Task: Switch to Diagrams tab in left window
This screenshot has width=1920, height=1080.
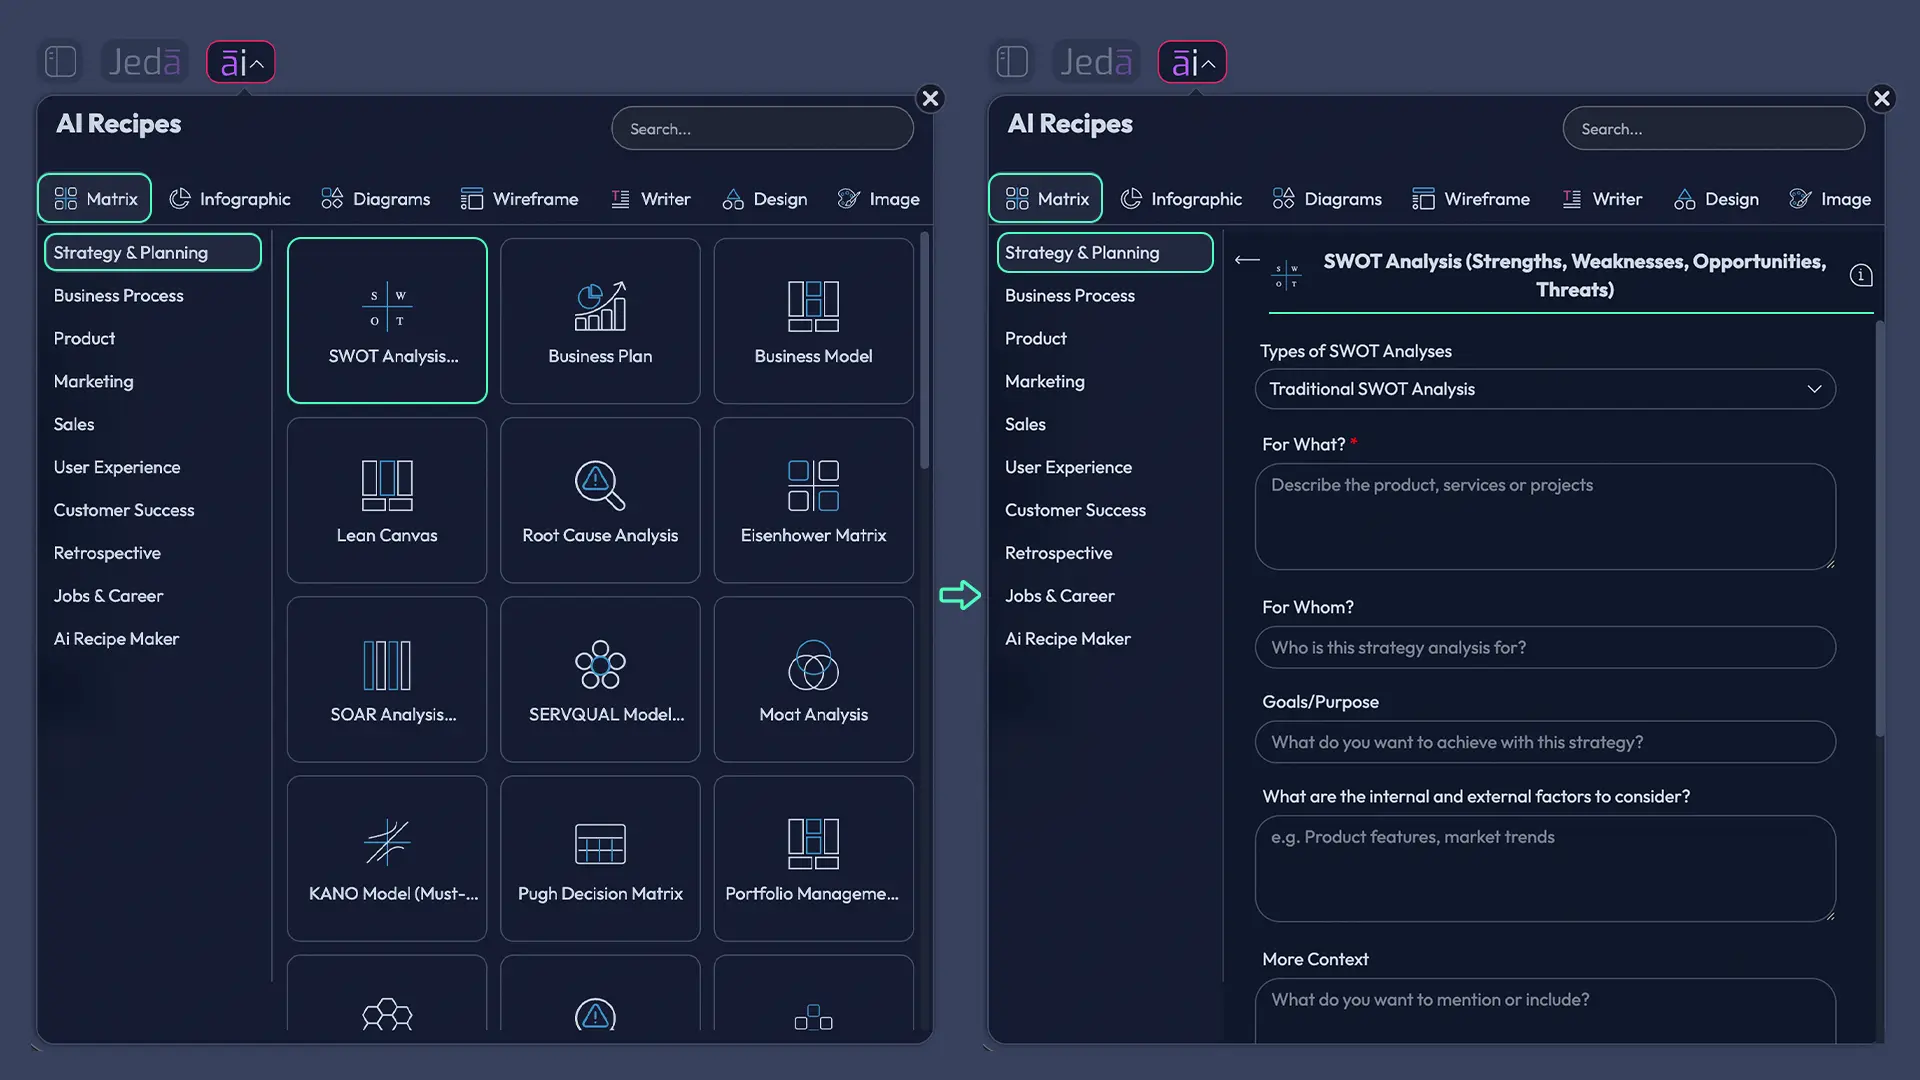Action: pos(376,199)
